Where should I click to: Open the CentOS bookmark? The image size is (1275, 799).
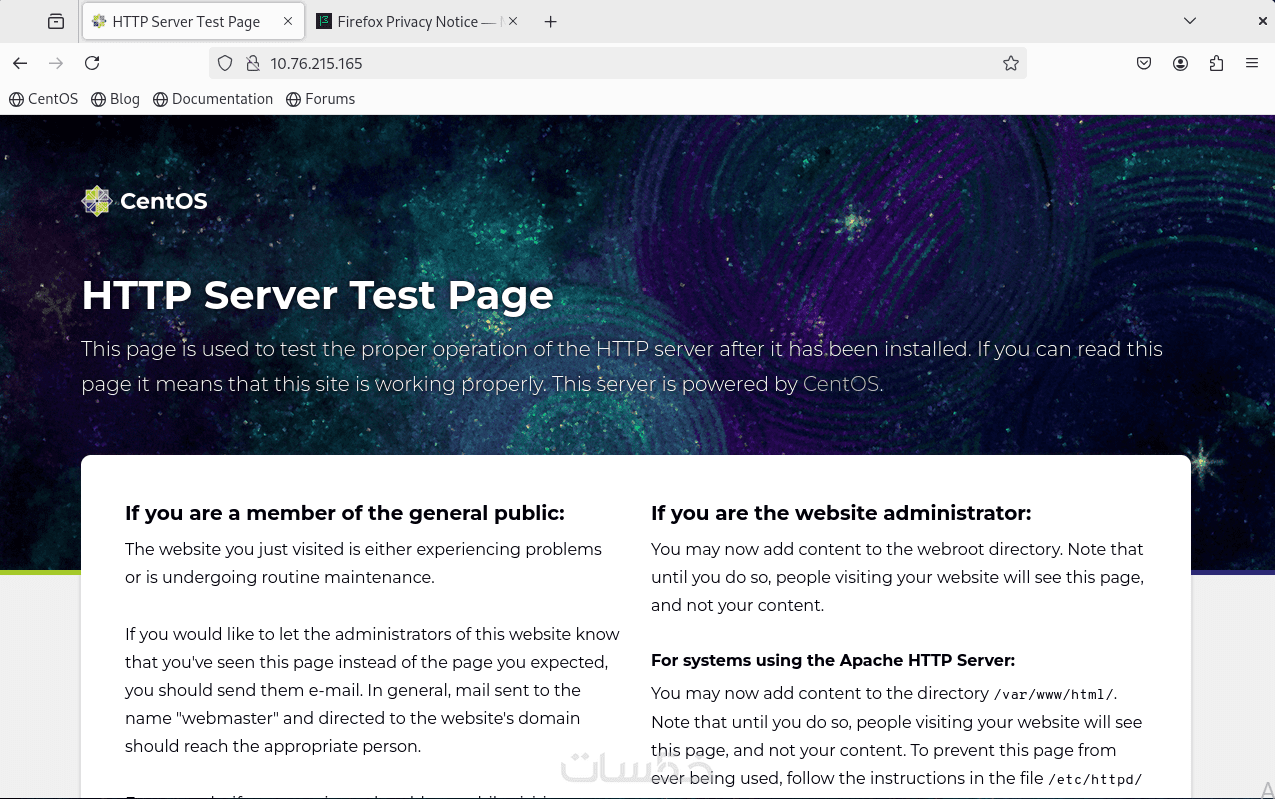tap(43, 99)
